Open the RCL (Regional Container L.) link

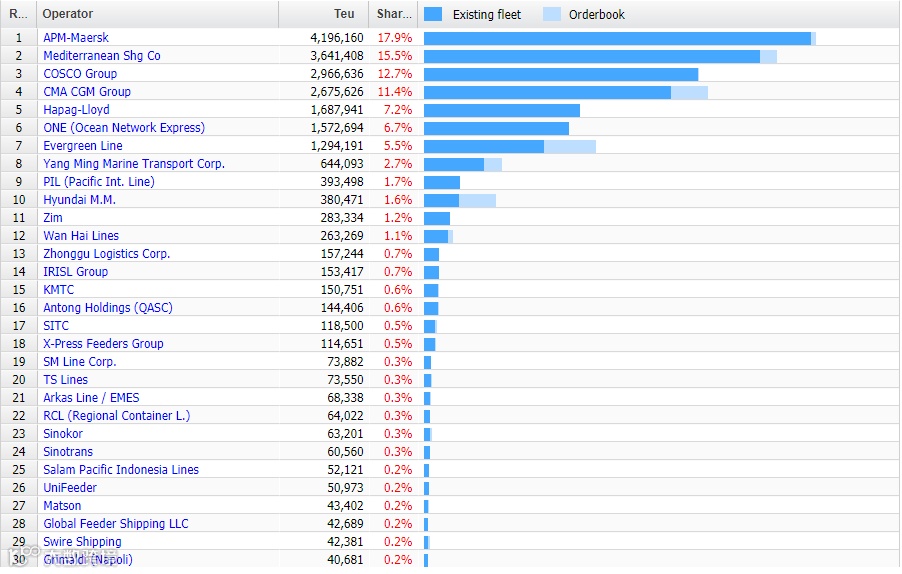(117, 416)
